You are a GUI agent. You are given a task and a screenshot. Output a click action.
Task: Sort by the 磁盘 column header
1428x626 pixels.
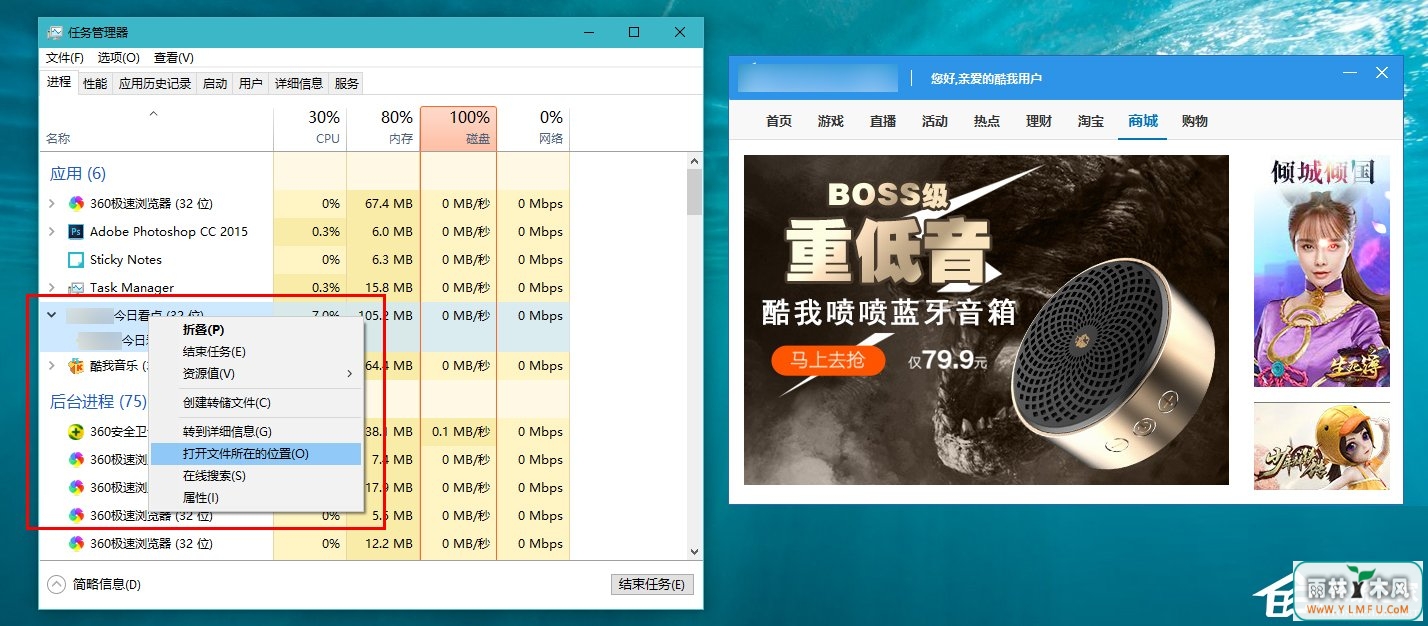click(458, 128)
